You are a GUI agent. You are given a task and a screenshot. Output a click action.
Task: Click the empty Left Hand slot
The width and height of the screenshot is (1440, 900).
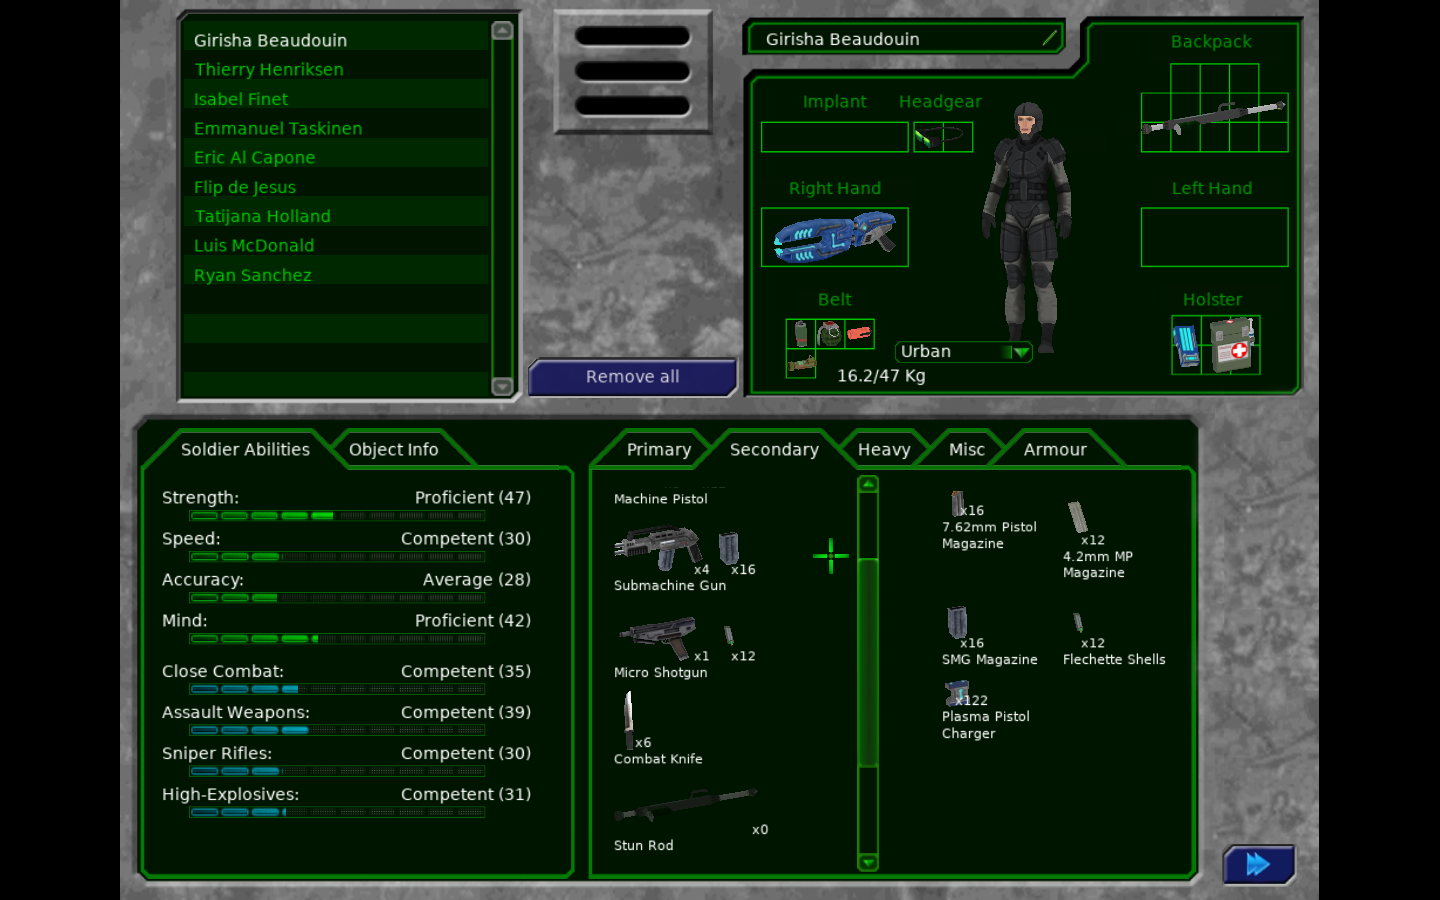tap(1214, 237)
